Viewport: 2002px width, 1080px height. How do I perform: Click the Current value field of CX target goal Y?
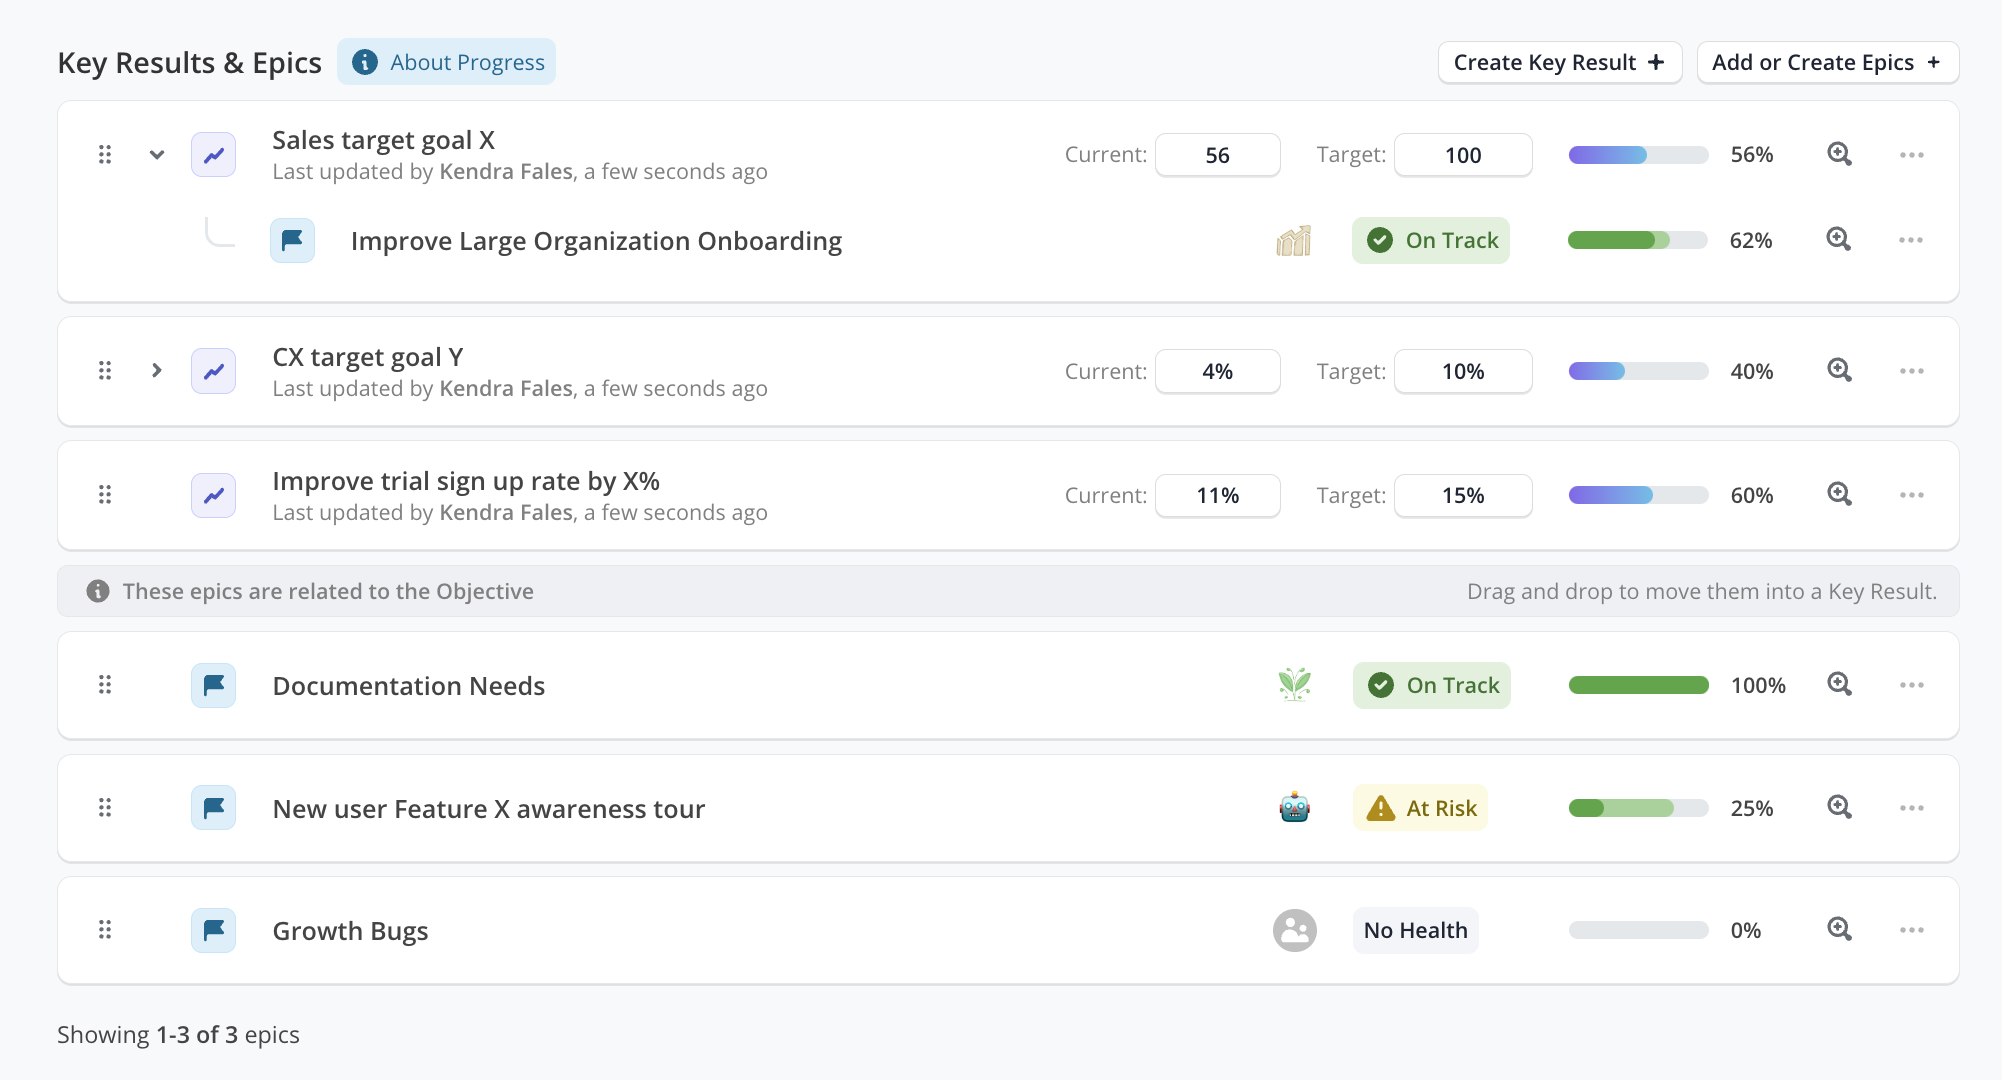coord(1217,370)
